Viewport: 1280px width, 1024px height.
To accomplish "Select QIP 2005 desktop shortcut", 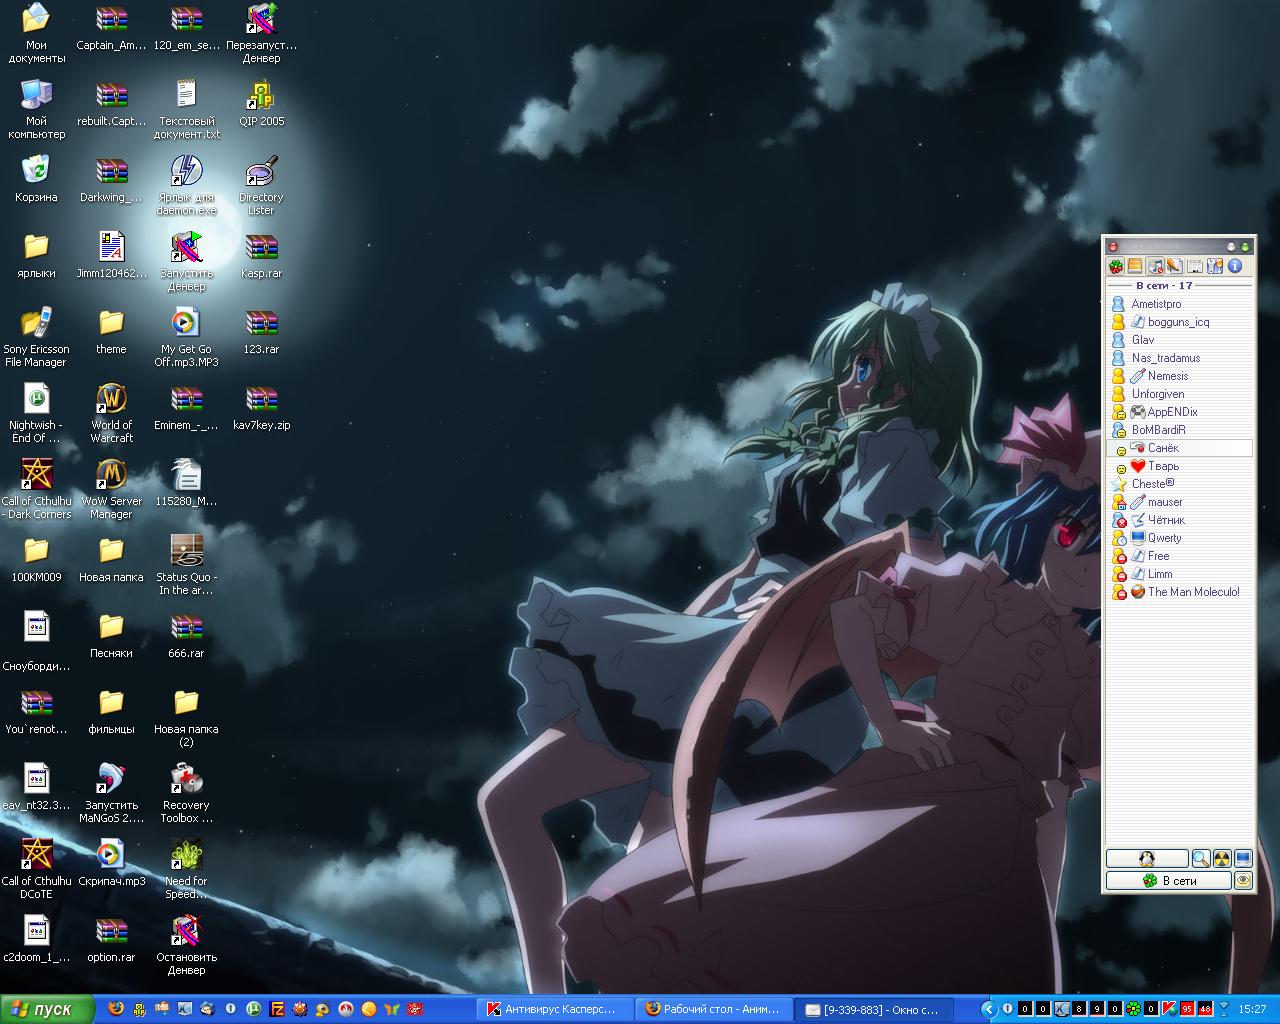I will (x=261, y=102).
